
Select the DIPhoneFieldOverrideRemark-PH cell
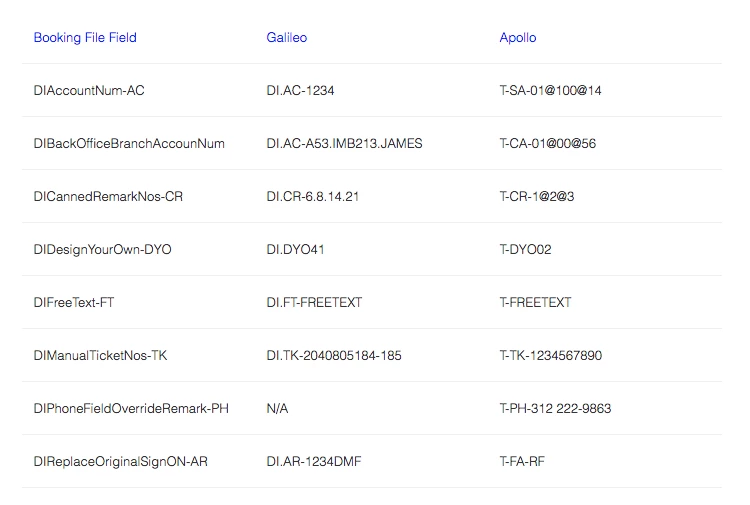click(x=131, y=409)
